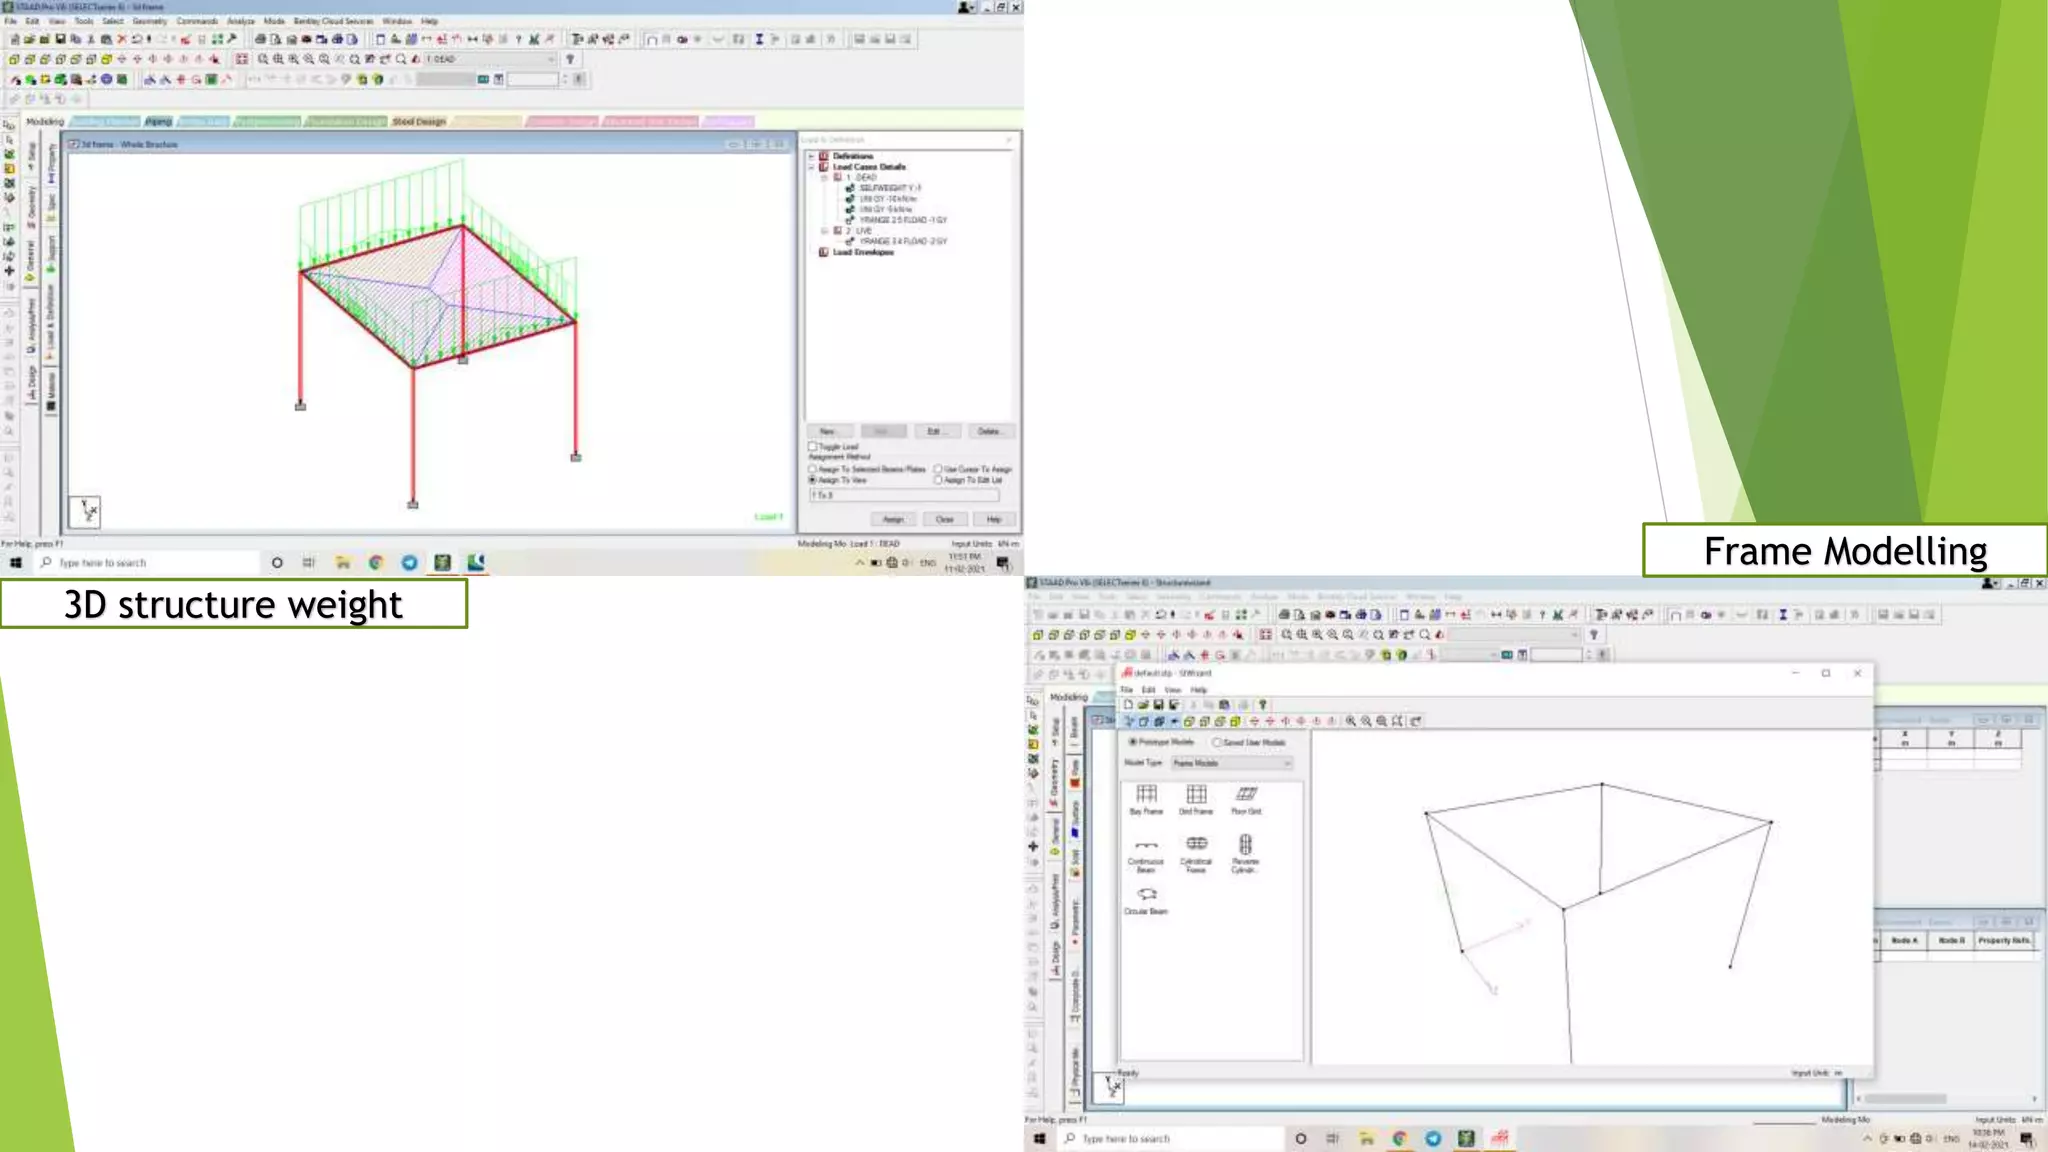Open the Geometry menu
Viewport: 2048px width, 1152px height.
point(150,21)
